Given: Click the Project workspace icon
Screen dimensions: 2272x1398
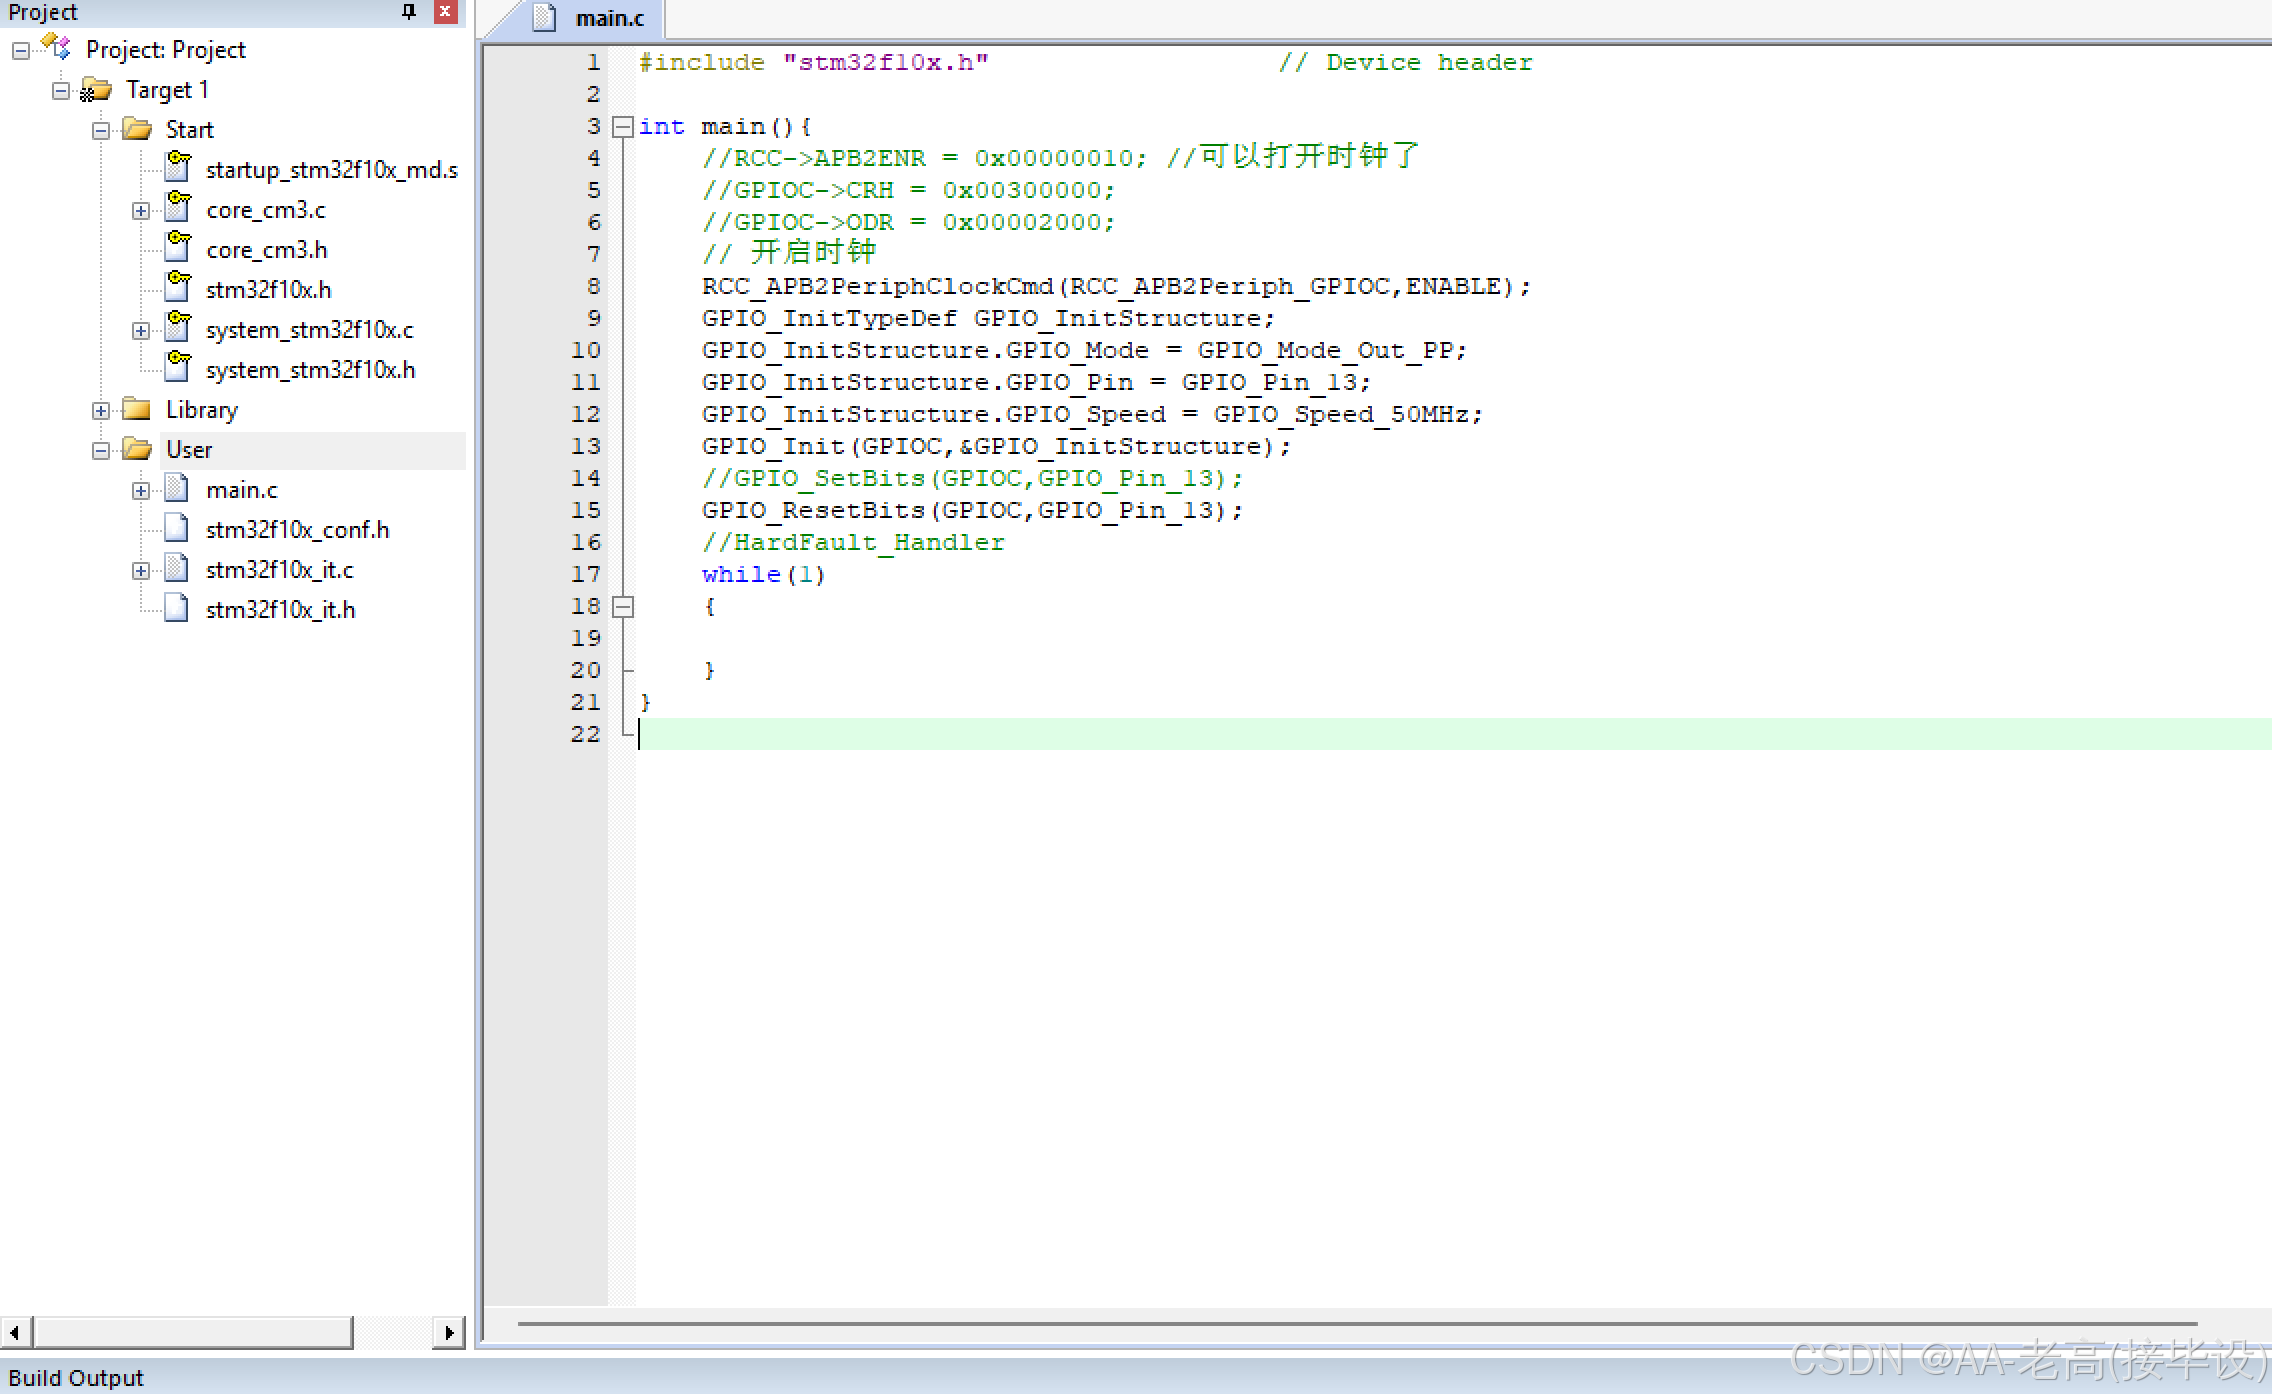Looking at the screenshot, I should (x=56, y=47).
